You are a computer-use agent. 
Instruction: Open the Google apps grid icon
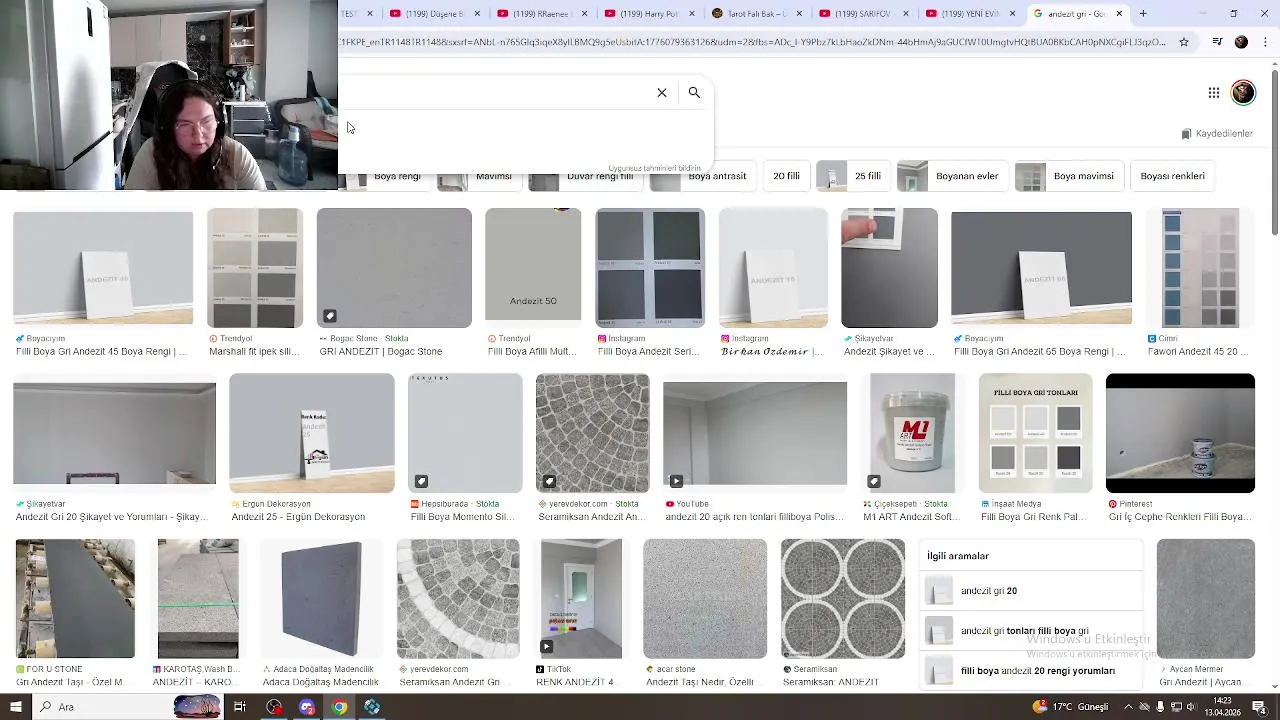[x=1213, y=92]
